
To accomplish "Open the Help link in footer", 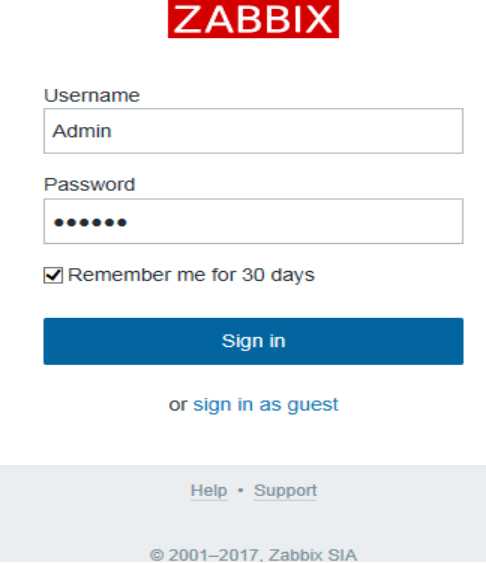I will pos(209,490).
